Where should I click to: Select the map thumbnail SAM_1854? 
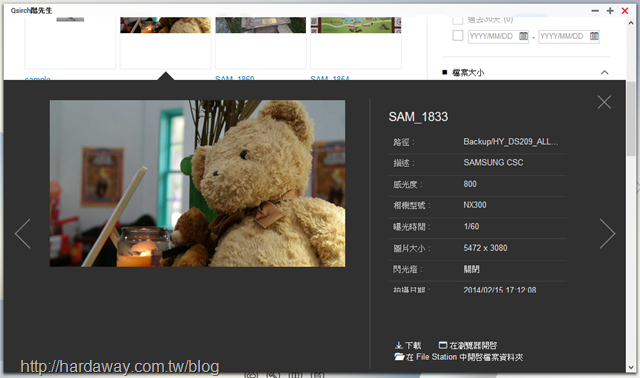[356, 25]
